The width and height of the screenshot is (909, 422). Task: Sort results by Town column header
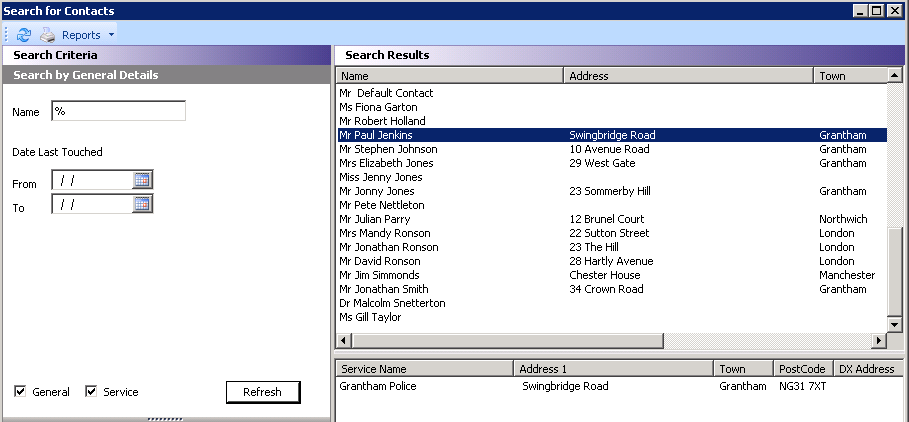click(x=850, y=75)
